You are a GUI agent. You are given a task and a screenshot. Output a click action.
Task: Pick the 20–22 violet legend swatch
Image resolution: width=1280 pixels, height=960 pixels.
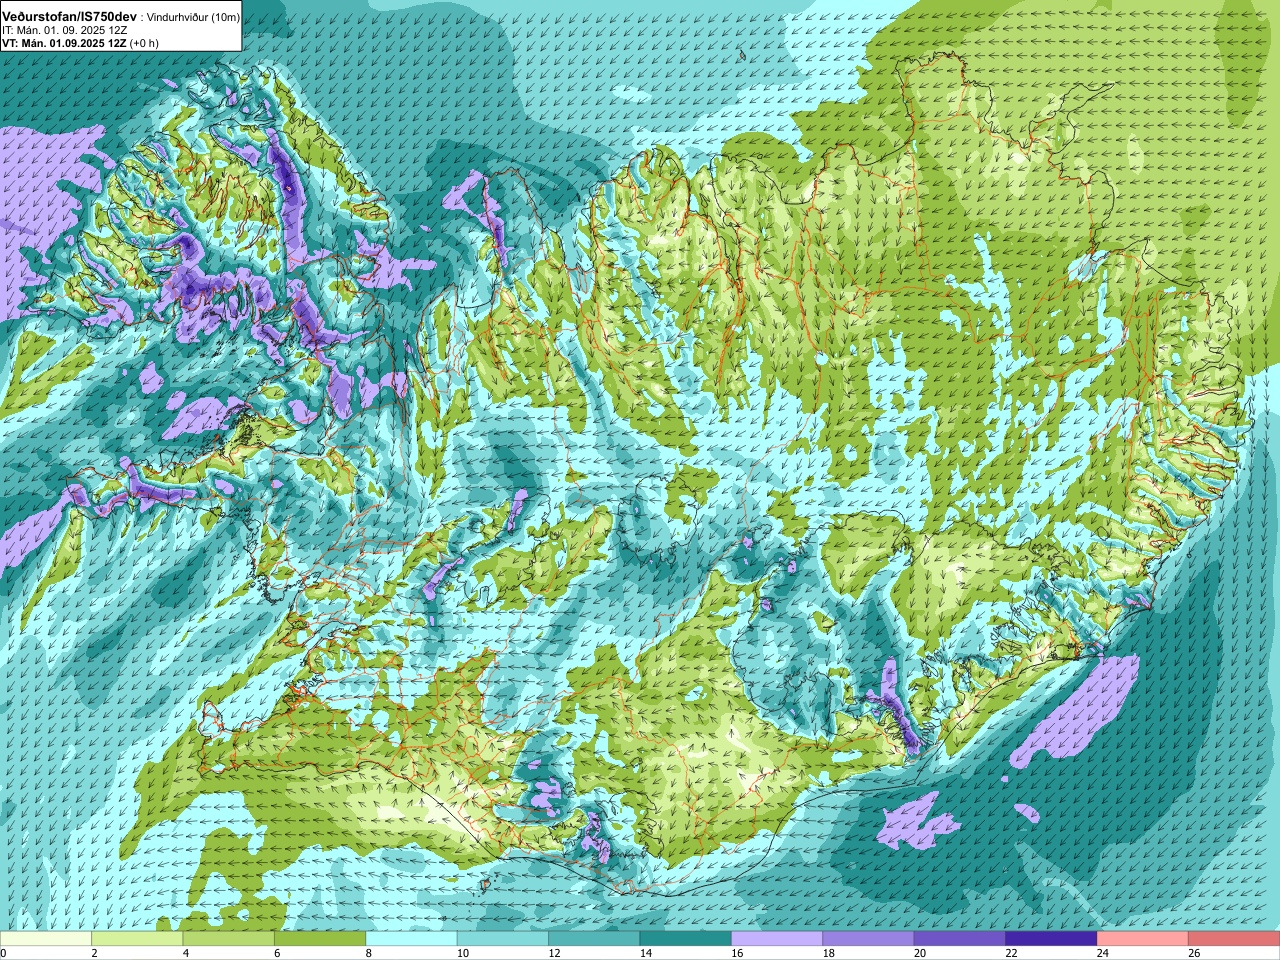click(x=960, y=939)
